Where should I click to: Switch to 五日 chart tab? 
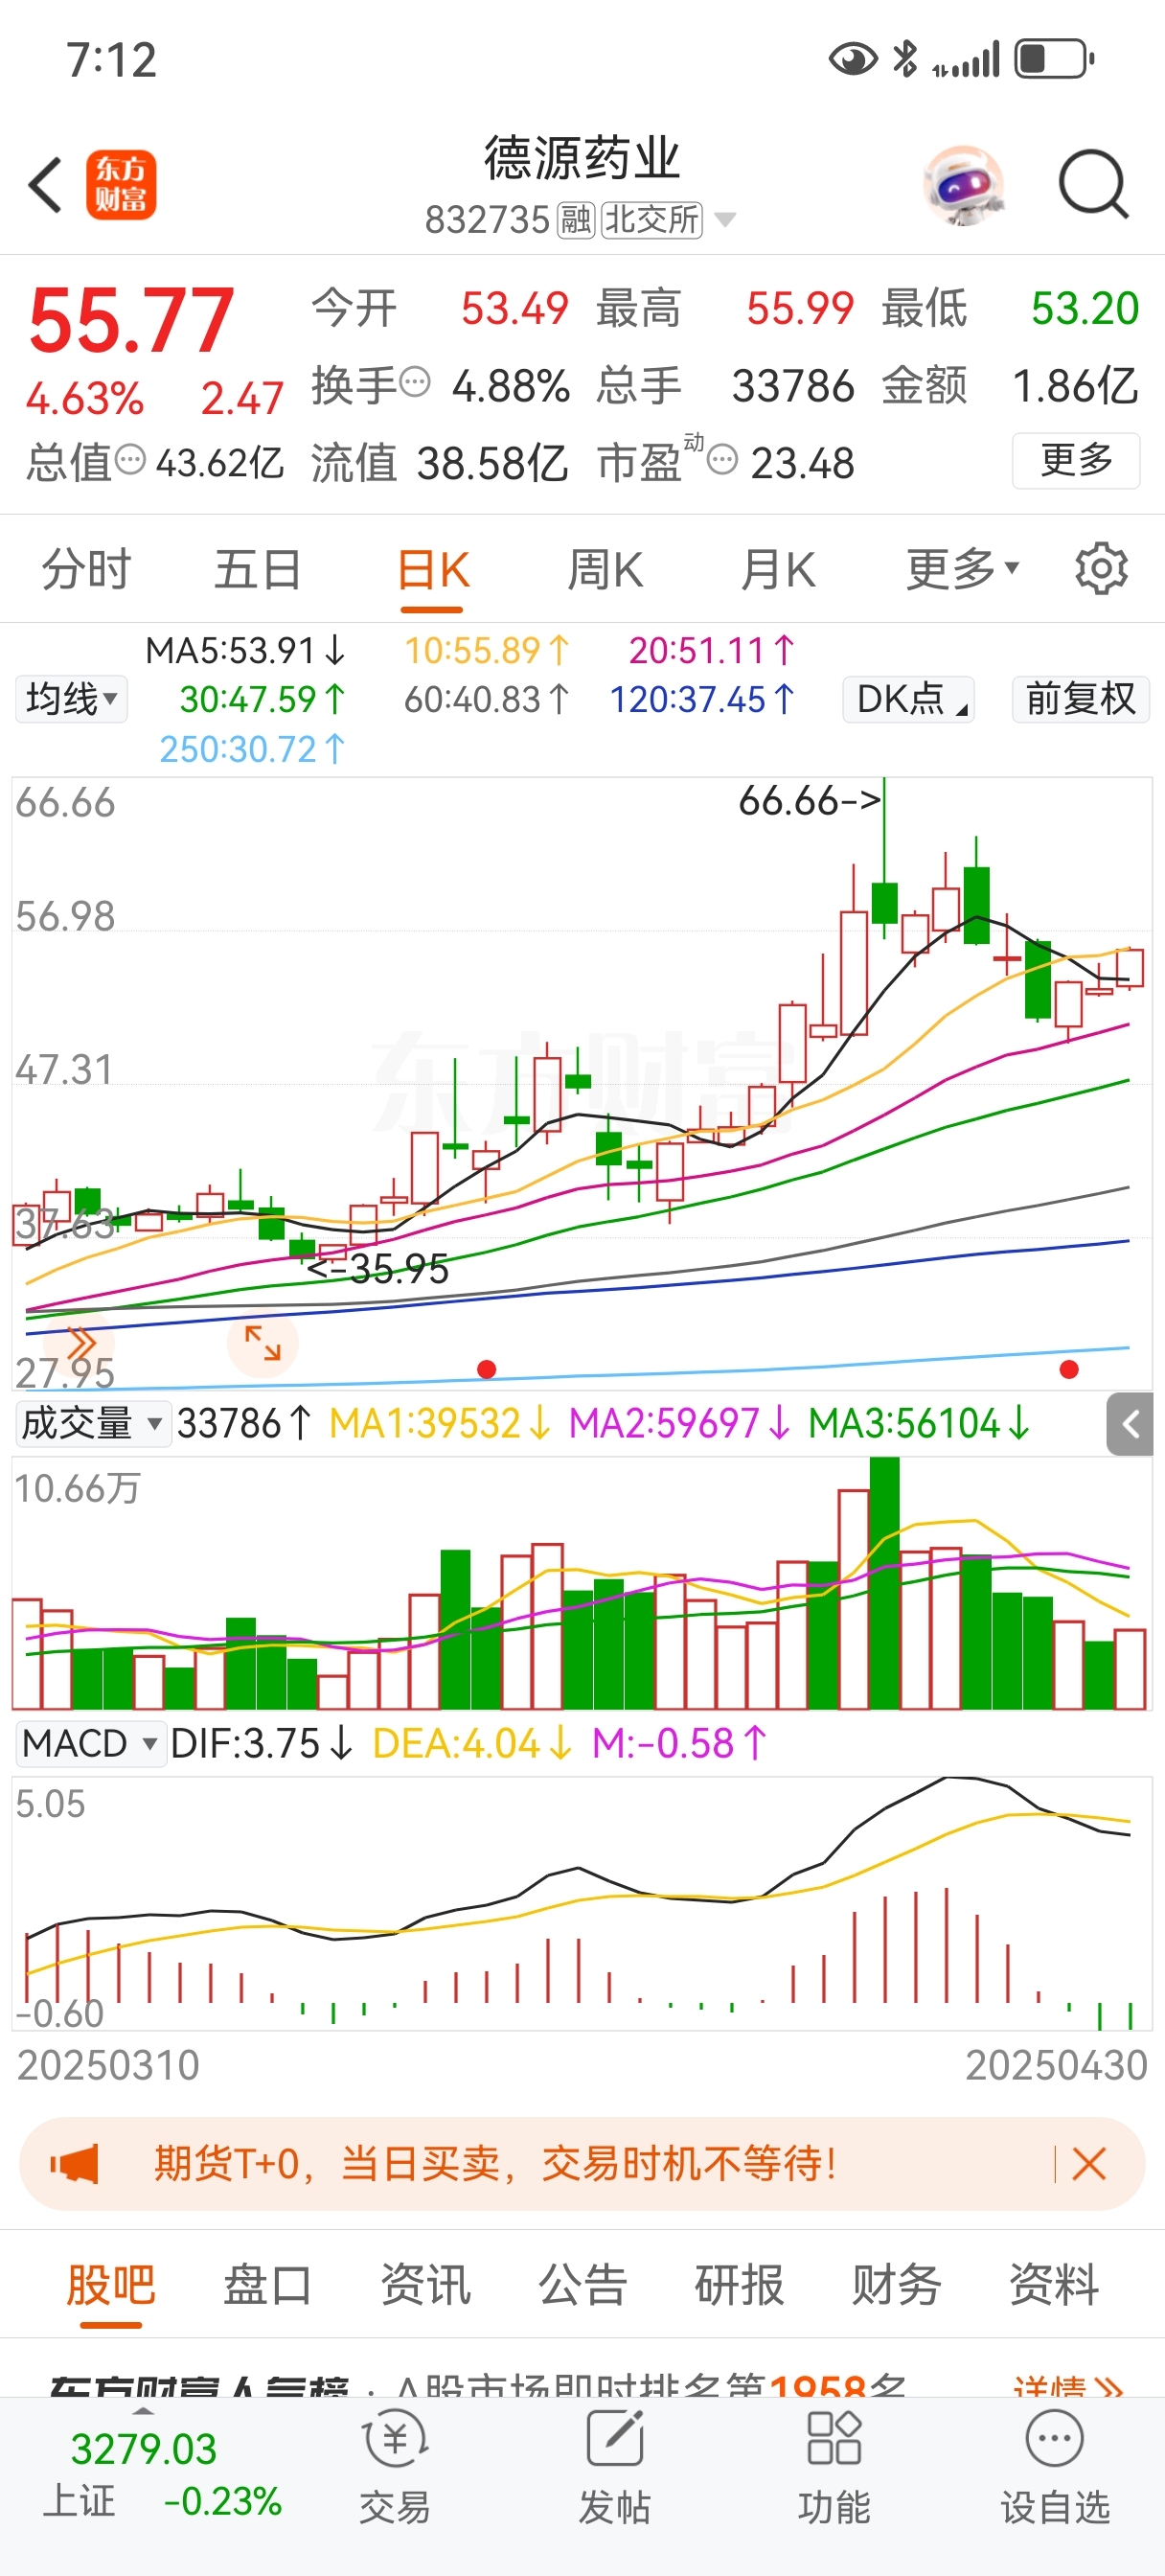tap(258, 569)
